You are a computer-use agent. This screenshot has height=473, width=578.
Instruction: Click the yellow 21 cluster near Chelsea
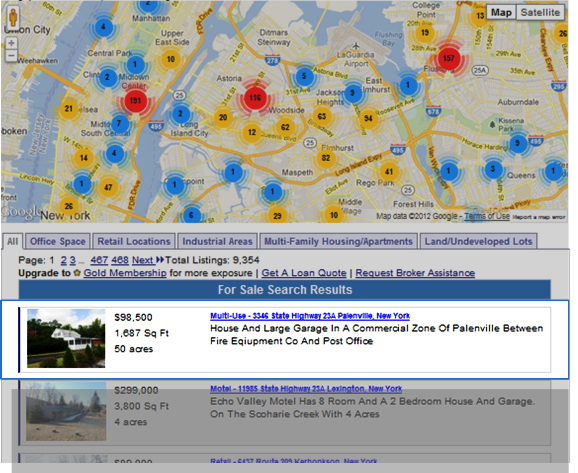pos(69,108)
